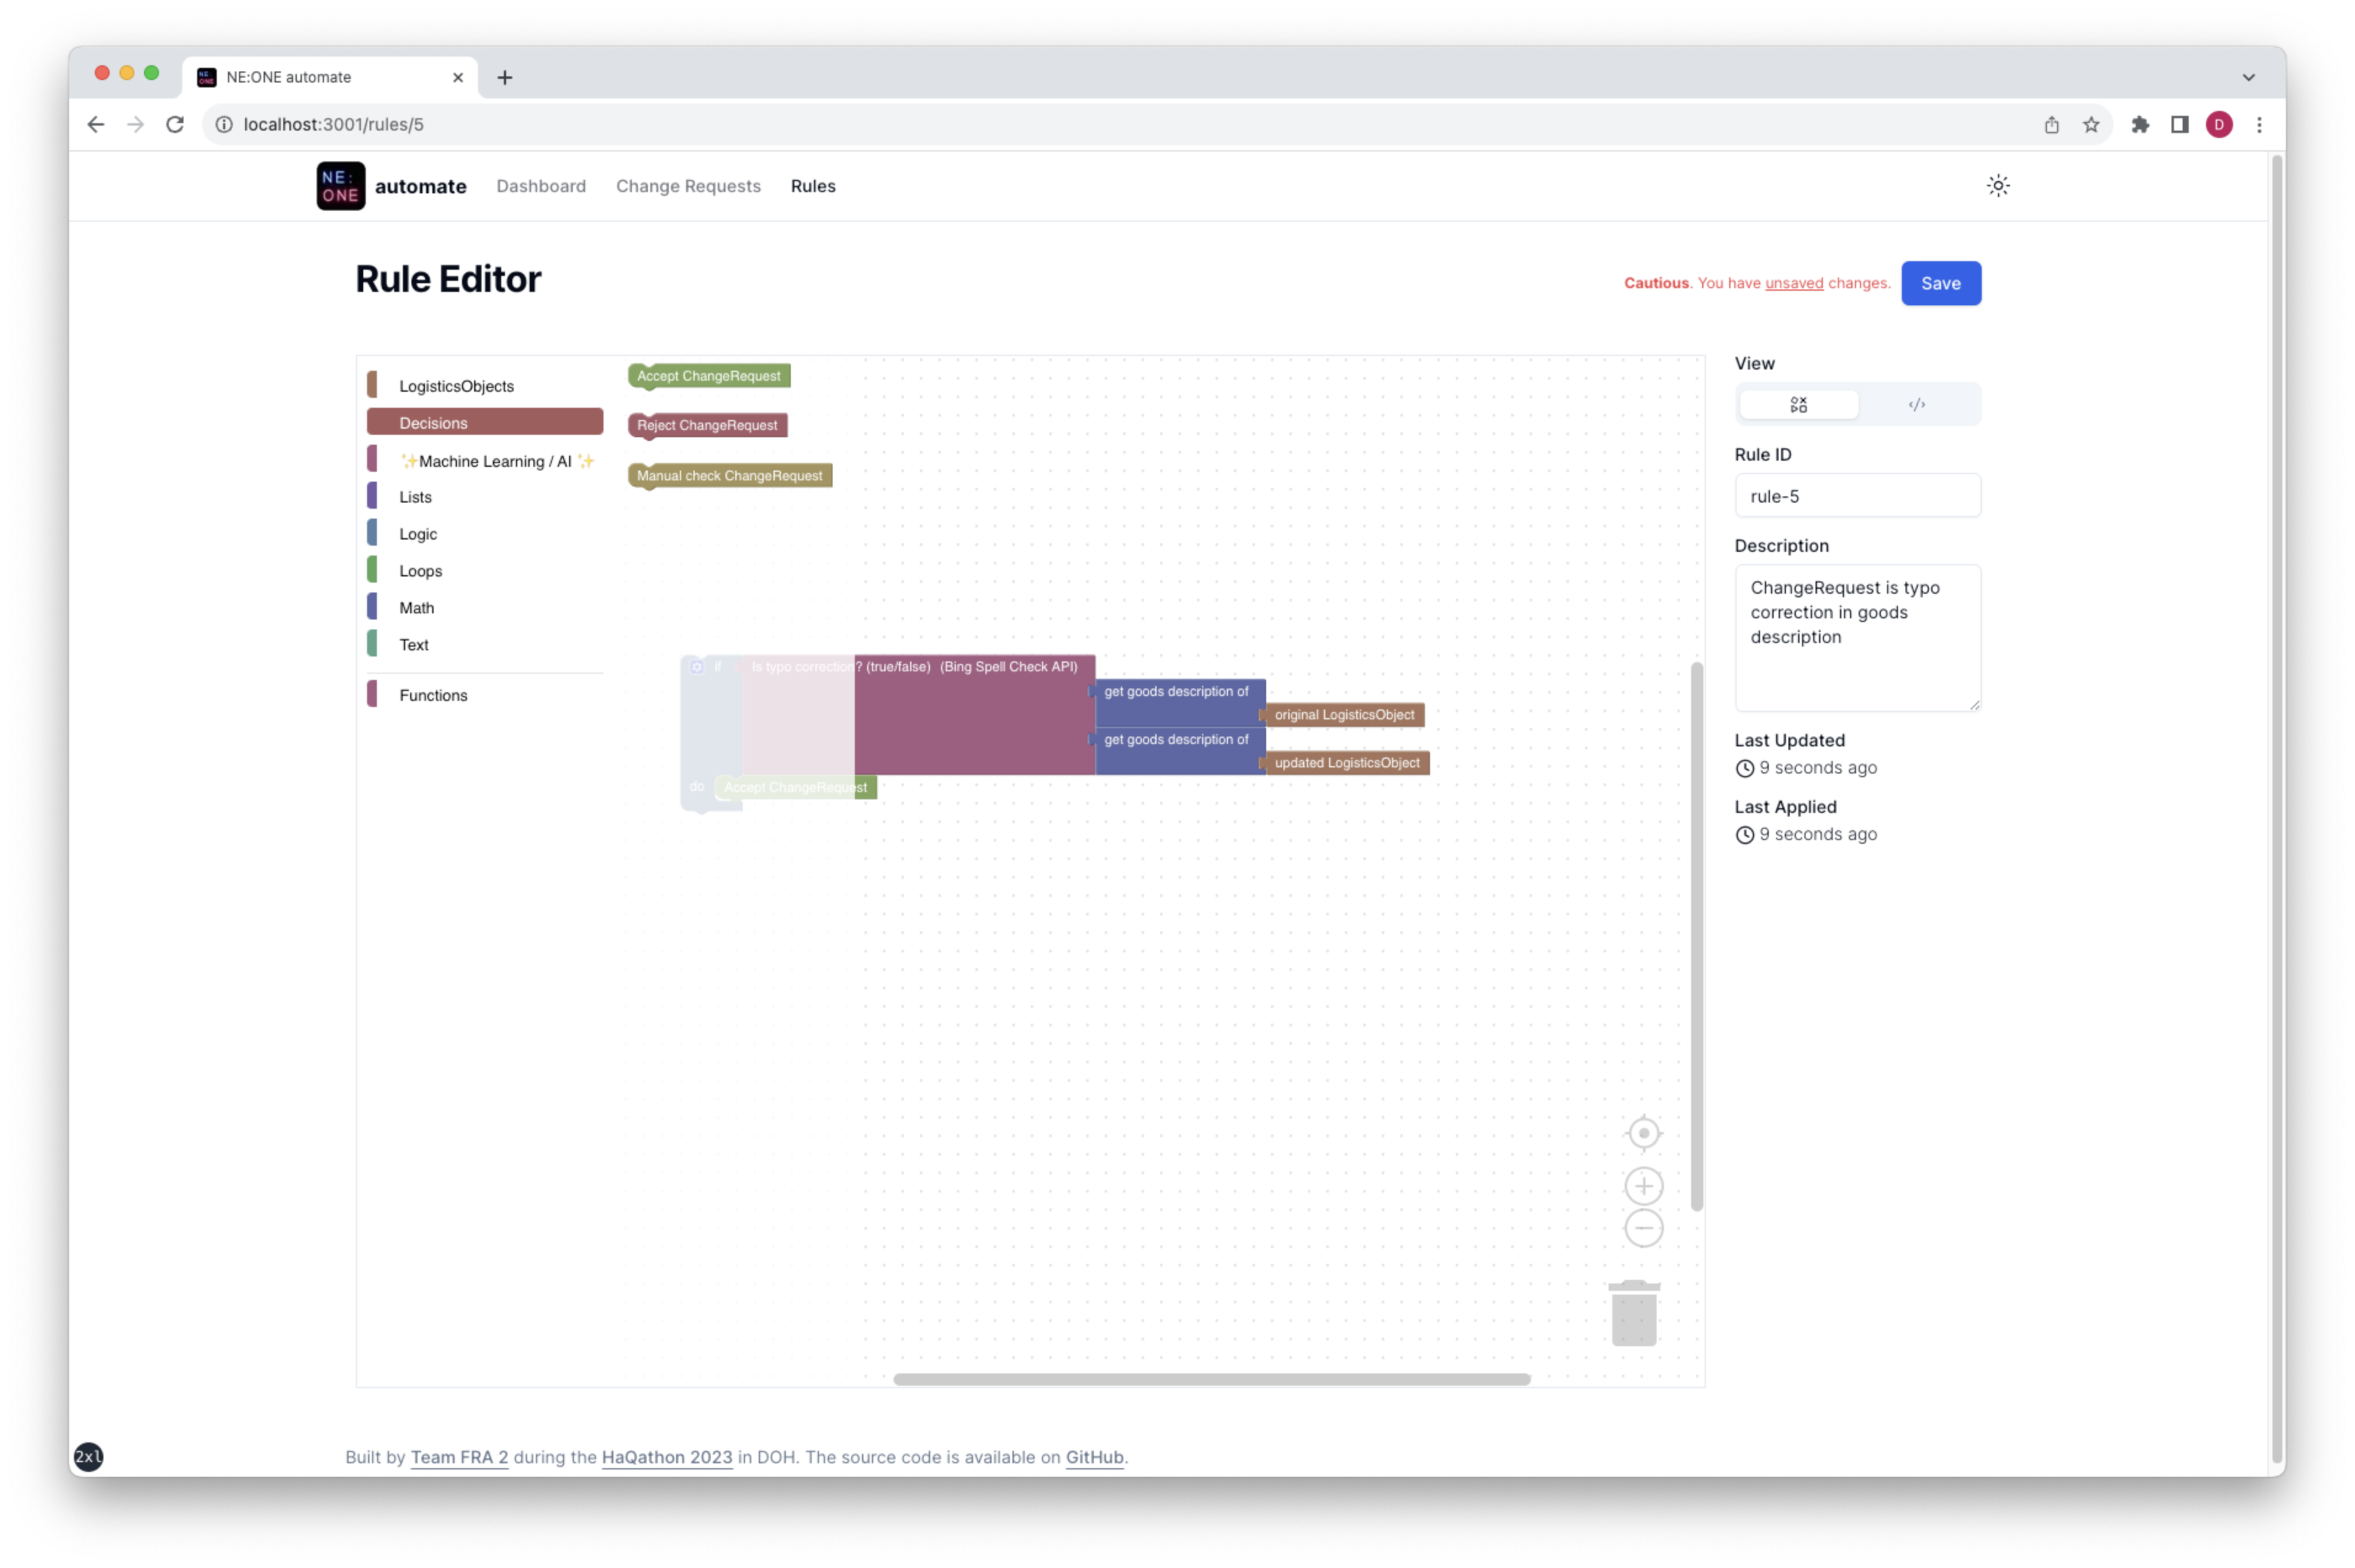The width and height of the screenshot is (2355, 1568).
Task: Open the browser extensions puzzle icon
Action: 2139,124
